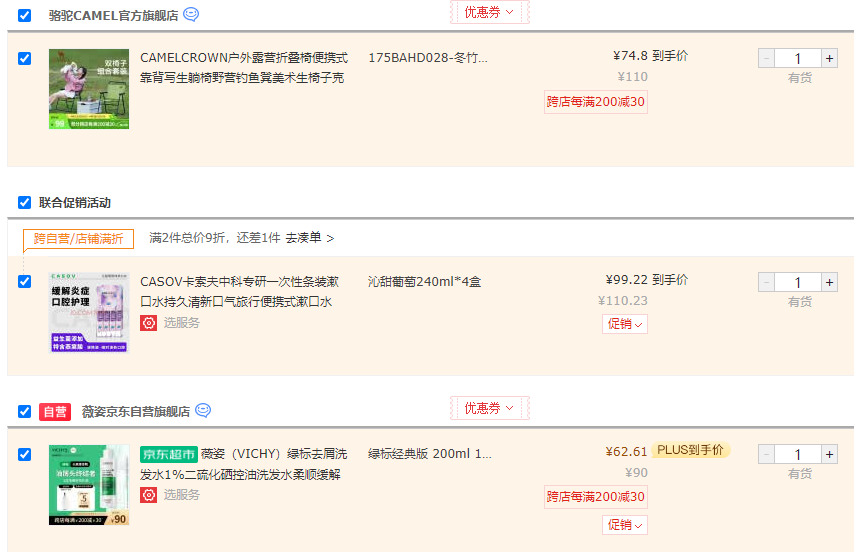Click spec 175BAHD028-冬竹 of chair
The width and height of the screenshot is (854, 552).
pos(428,58)
